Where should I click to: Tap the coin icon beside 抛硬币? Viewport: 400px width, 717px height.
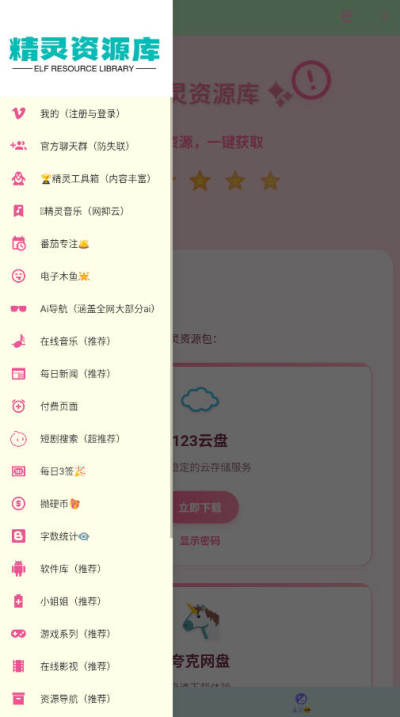[18, 503]
